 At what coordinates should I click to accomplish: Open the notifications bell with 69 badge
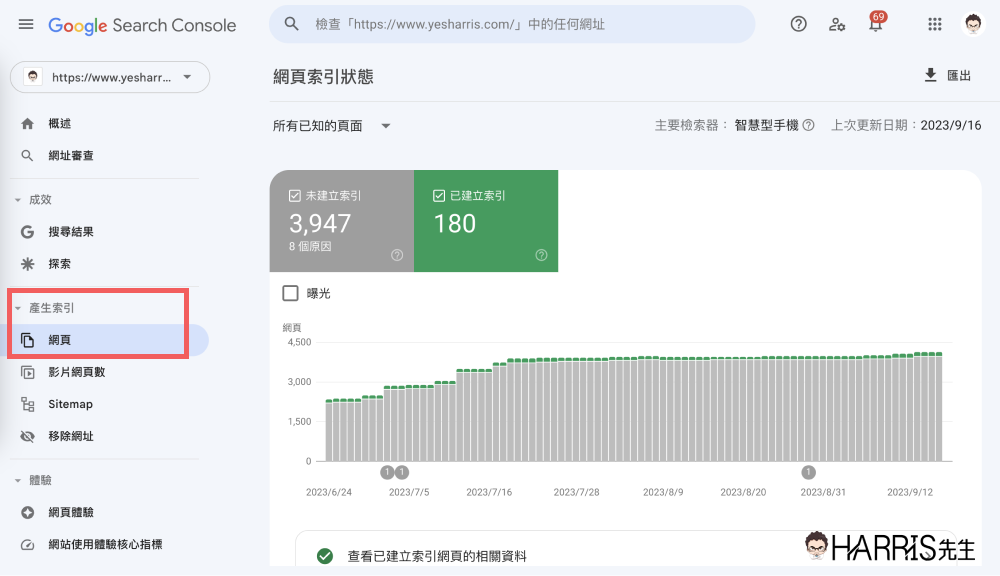pyautogui.click(x=876, y=23)
